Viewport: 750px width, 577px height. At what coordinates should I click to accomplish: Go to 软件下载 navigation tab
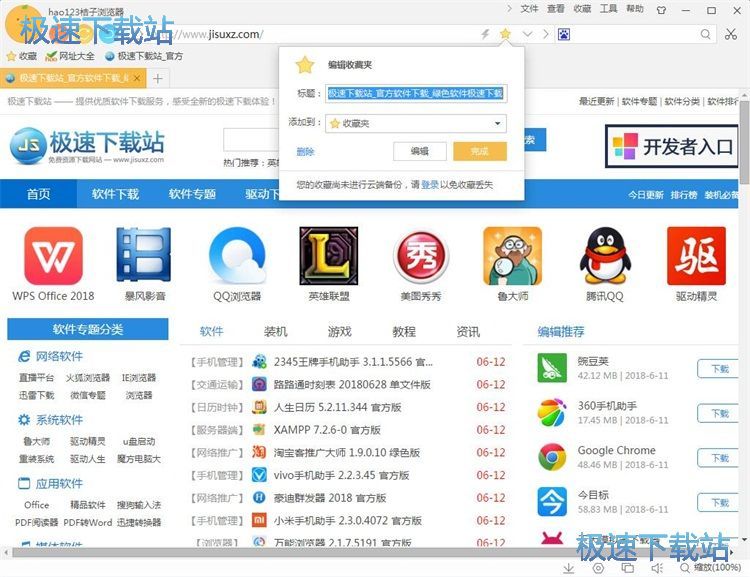[x=115, y=194]
